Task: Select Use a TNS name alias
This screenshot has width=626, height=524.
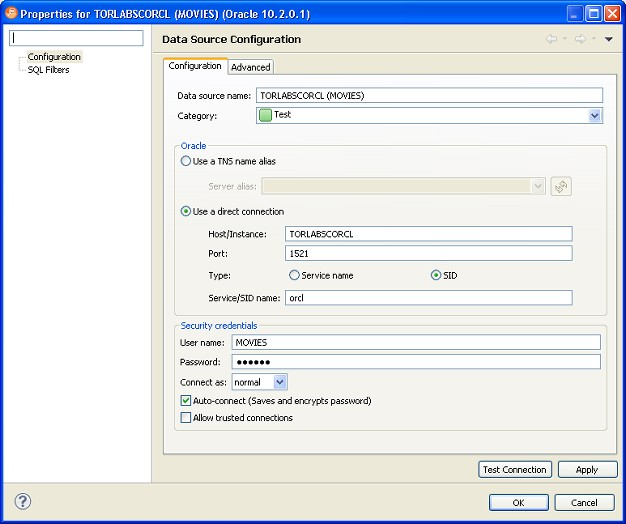Action: click(x=186, y=161)
